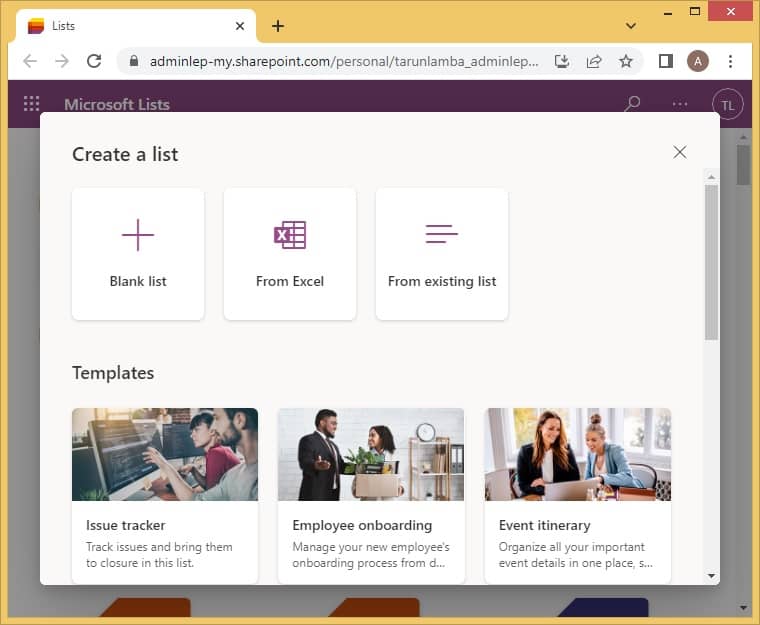Open the Chrome profile avatar A

[x=697, y=61]
